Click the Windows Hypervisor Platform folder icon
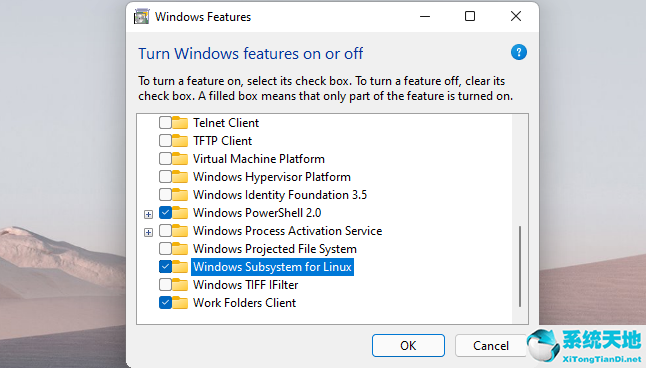 pos(180,177)
